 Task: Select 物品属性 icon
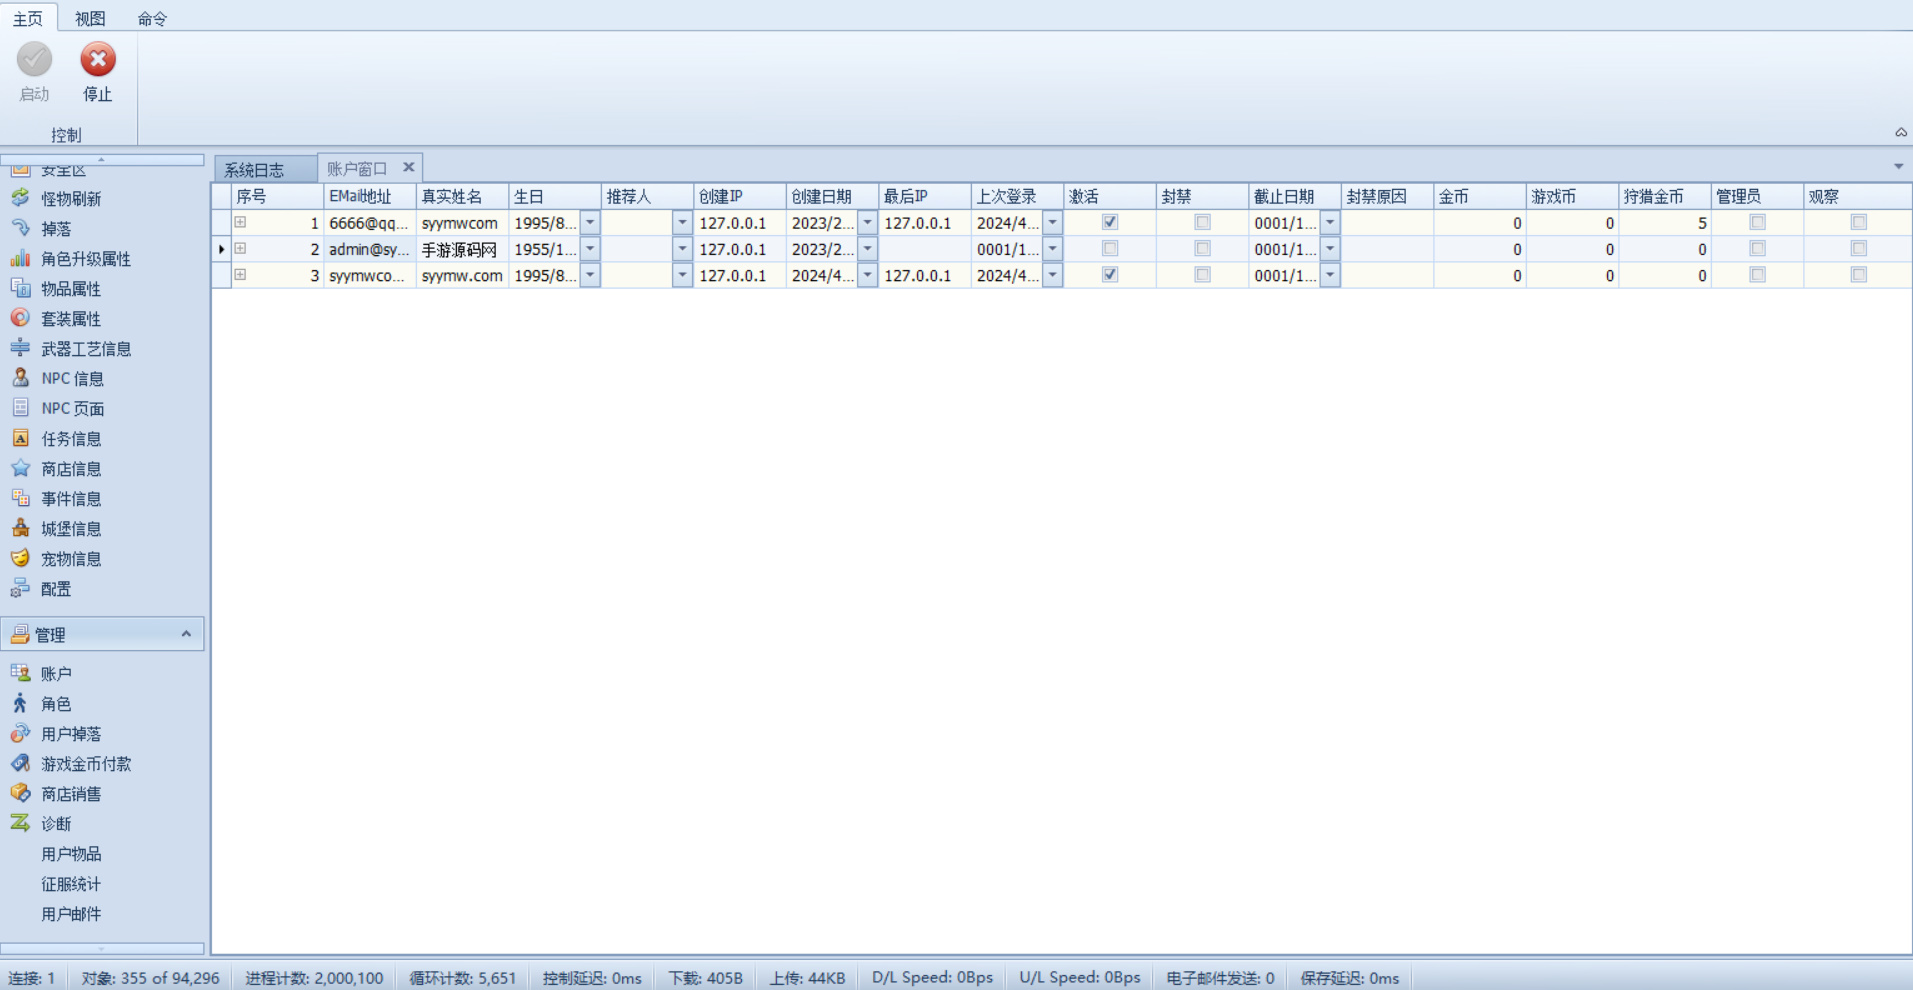20,288
